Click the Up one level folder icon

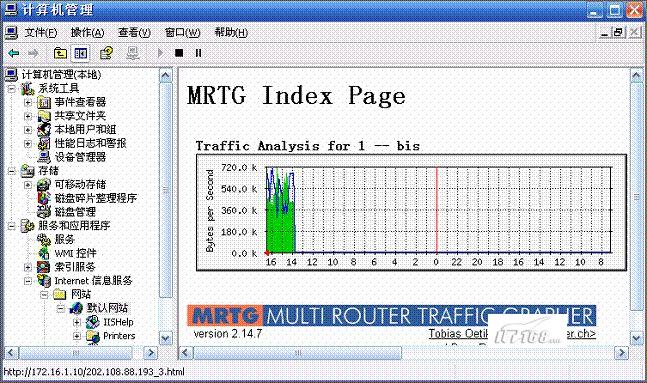click(60, 53)
